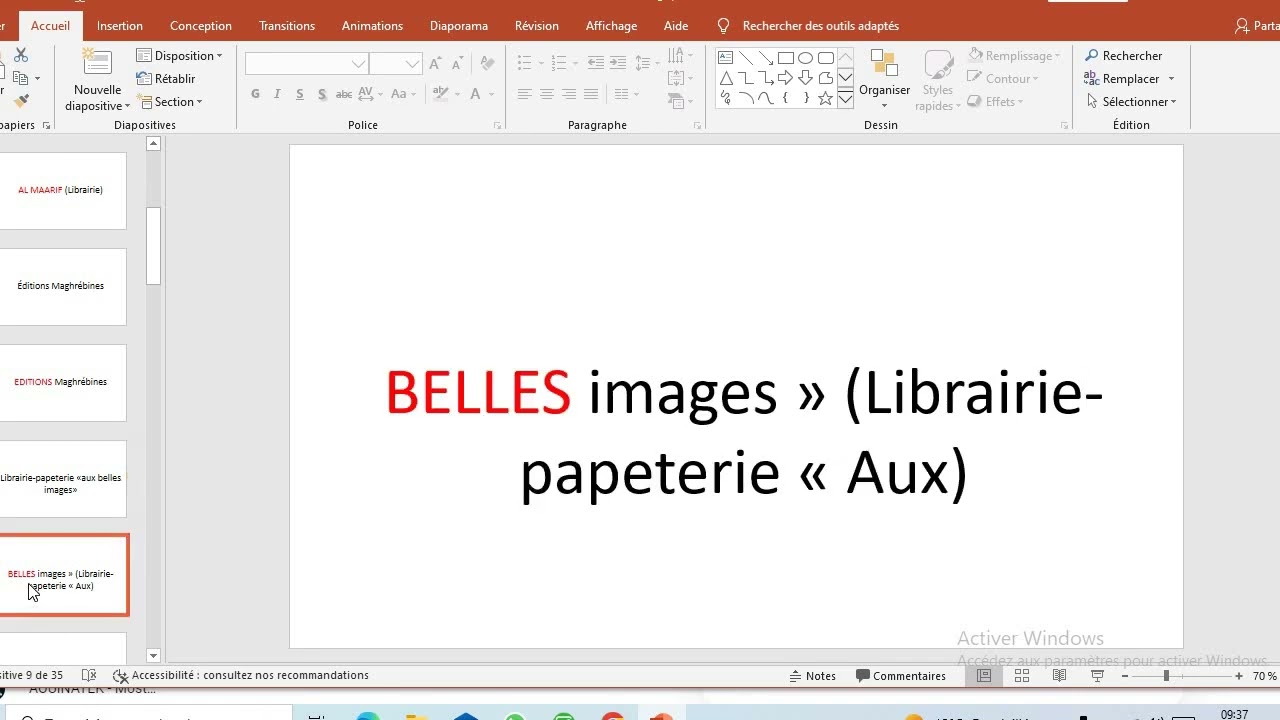Open the font color A dropdown arrow
This screenshot has width=1280, height=720.
(491, 94)
